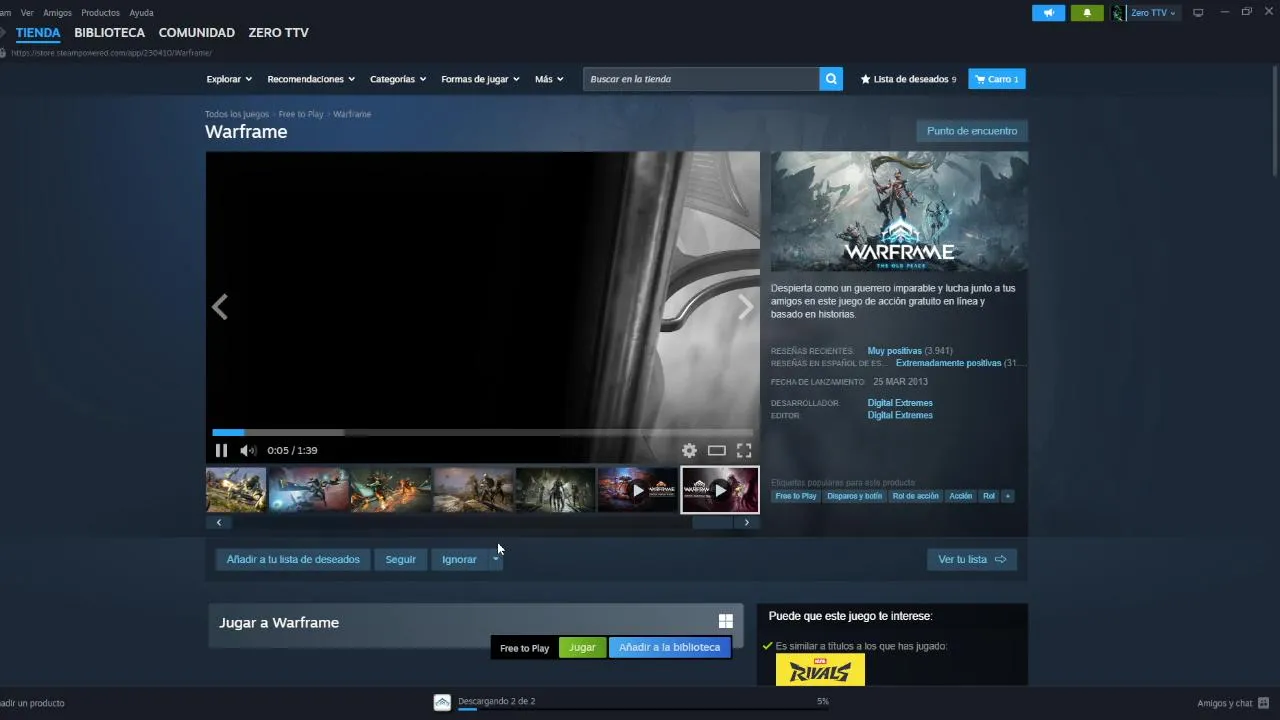Select the selected last video thumbnail
This screenshot has width=1280, height=720.
click(x=720, y=490)
